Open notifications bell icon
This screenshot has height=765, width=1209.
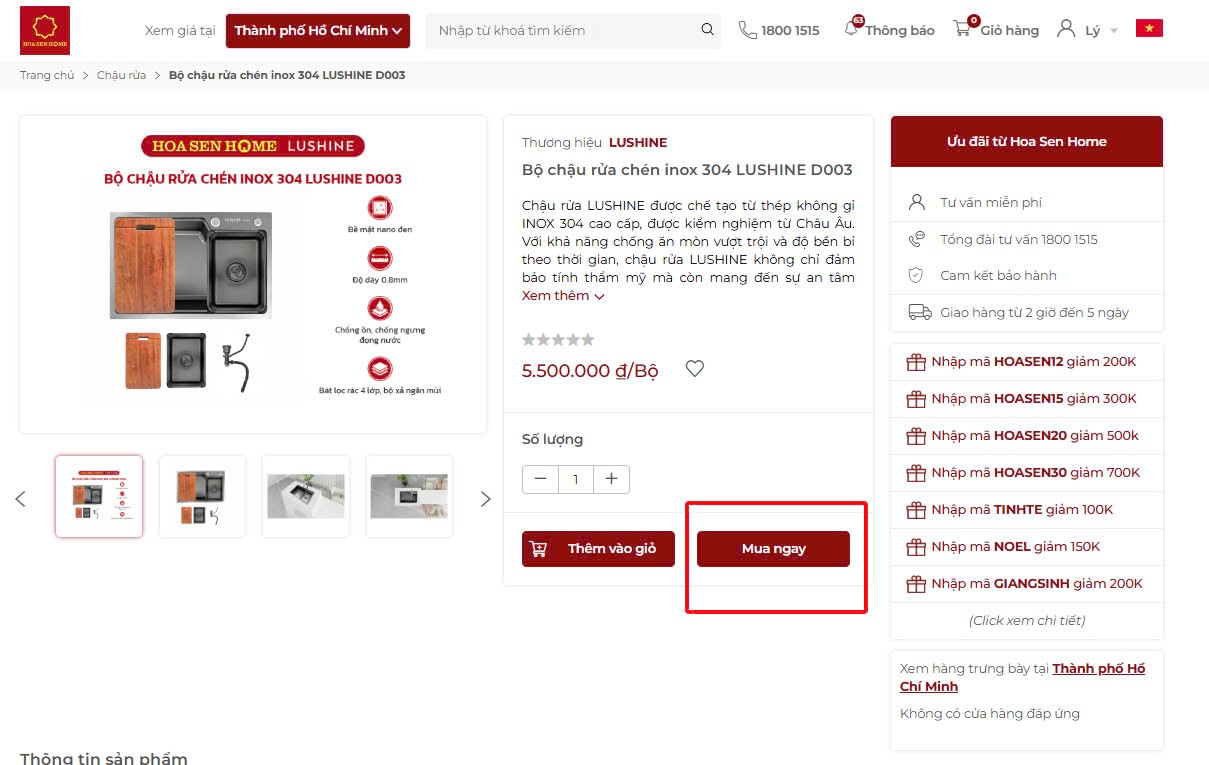tap(852, 28)
